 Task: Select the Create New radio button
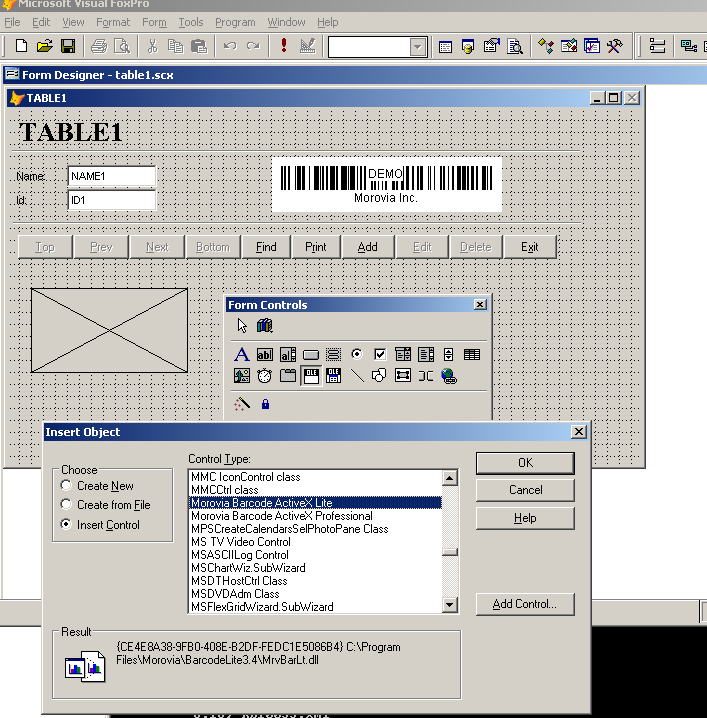point(66,485)
